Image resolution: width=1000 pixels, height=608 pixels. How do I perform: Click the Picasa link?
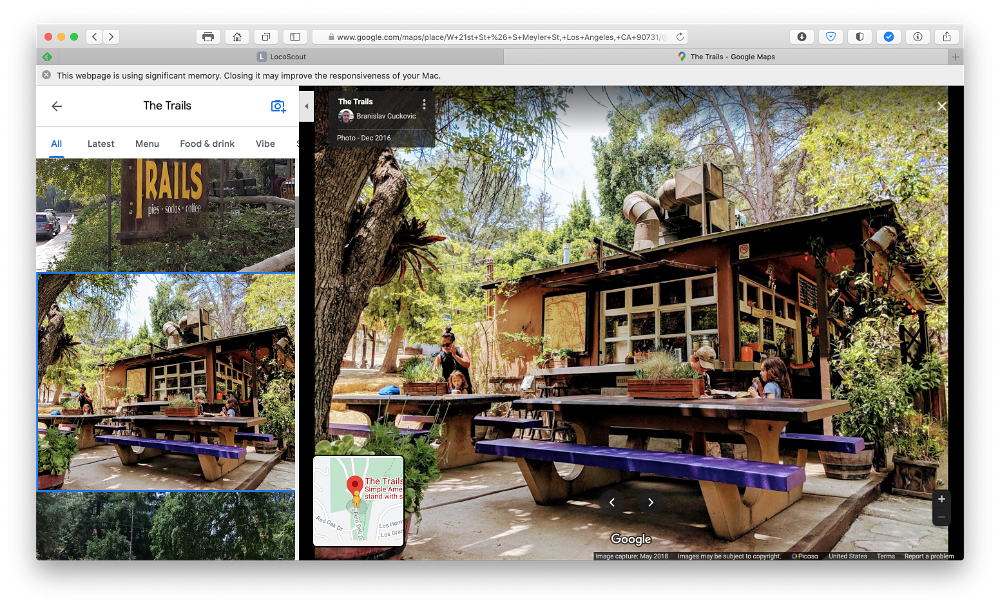coord(805,556)
